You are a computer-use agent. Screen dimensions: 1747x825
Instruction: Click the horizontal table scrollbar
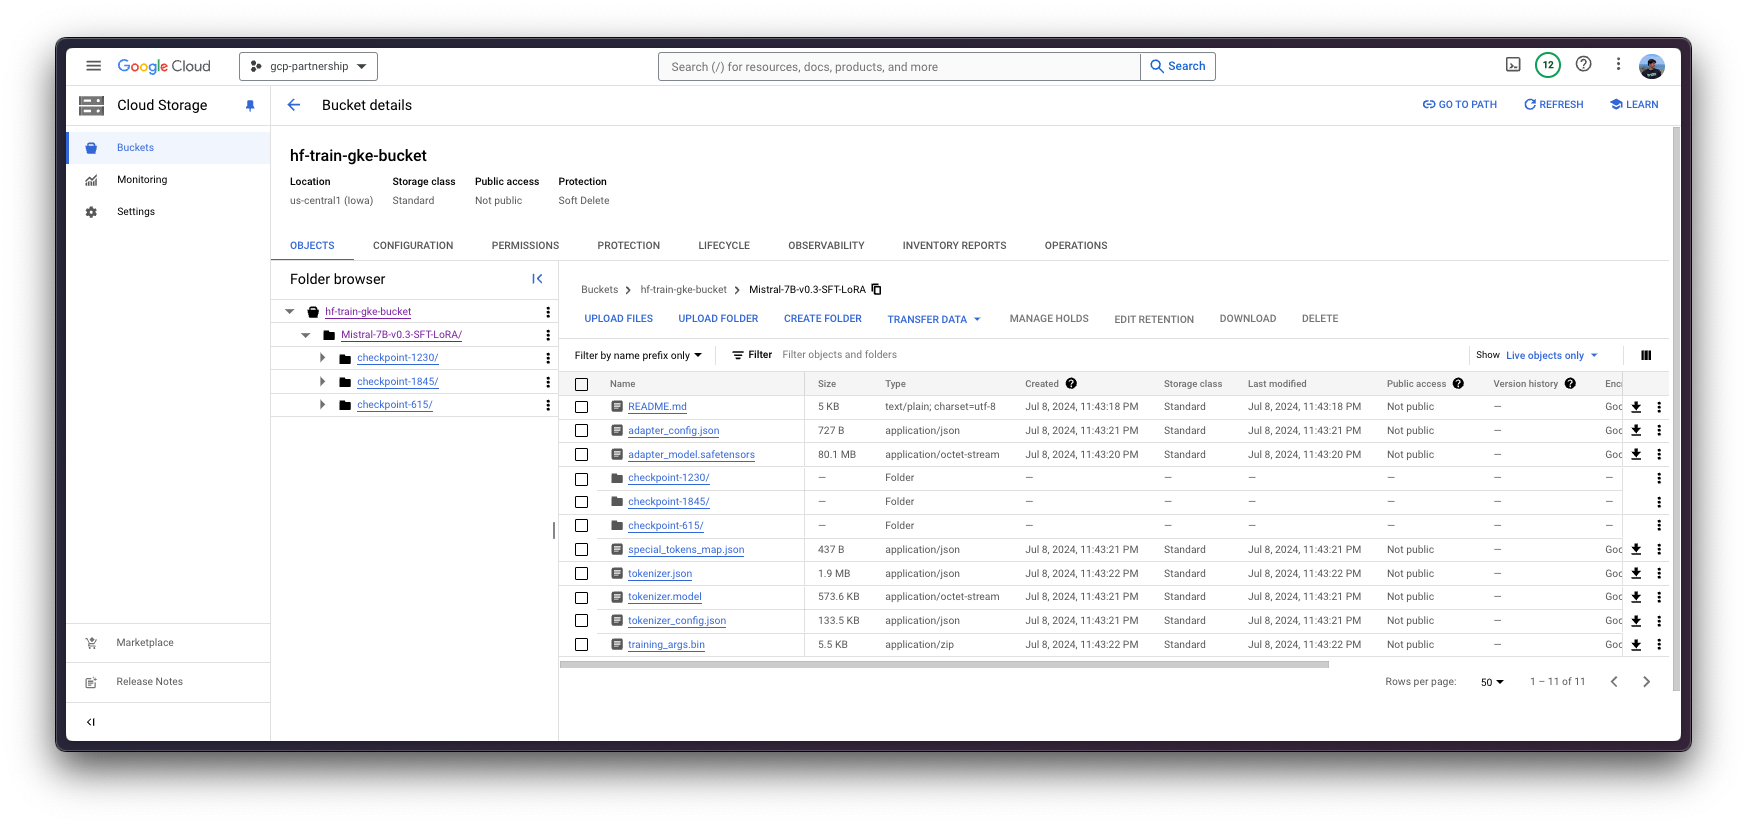pyautogui.click(x=944, y=664)
